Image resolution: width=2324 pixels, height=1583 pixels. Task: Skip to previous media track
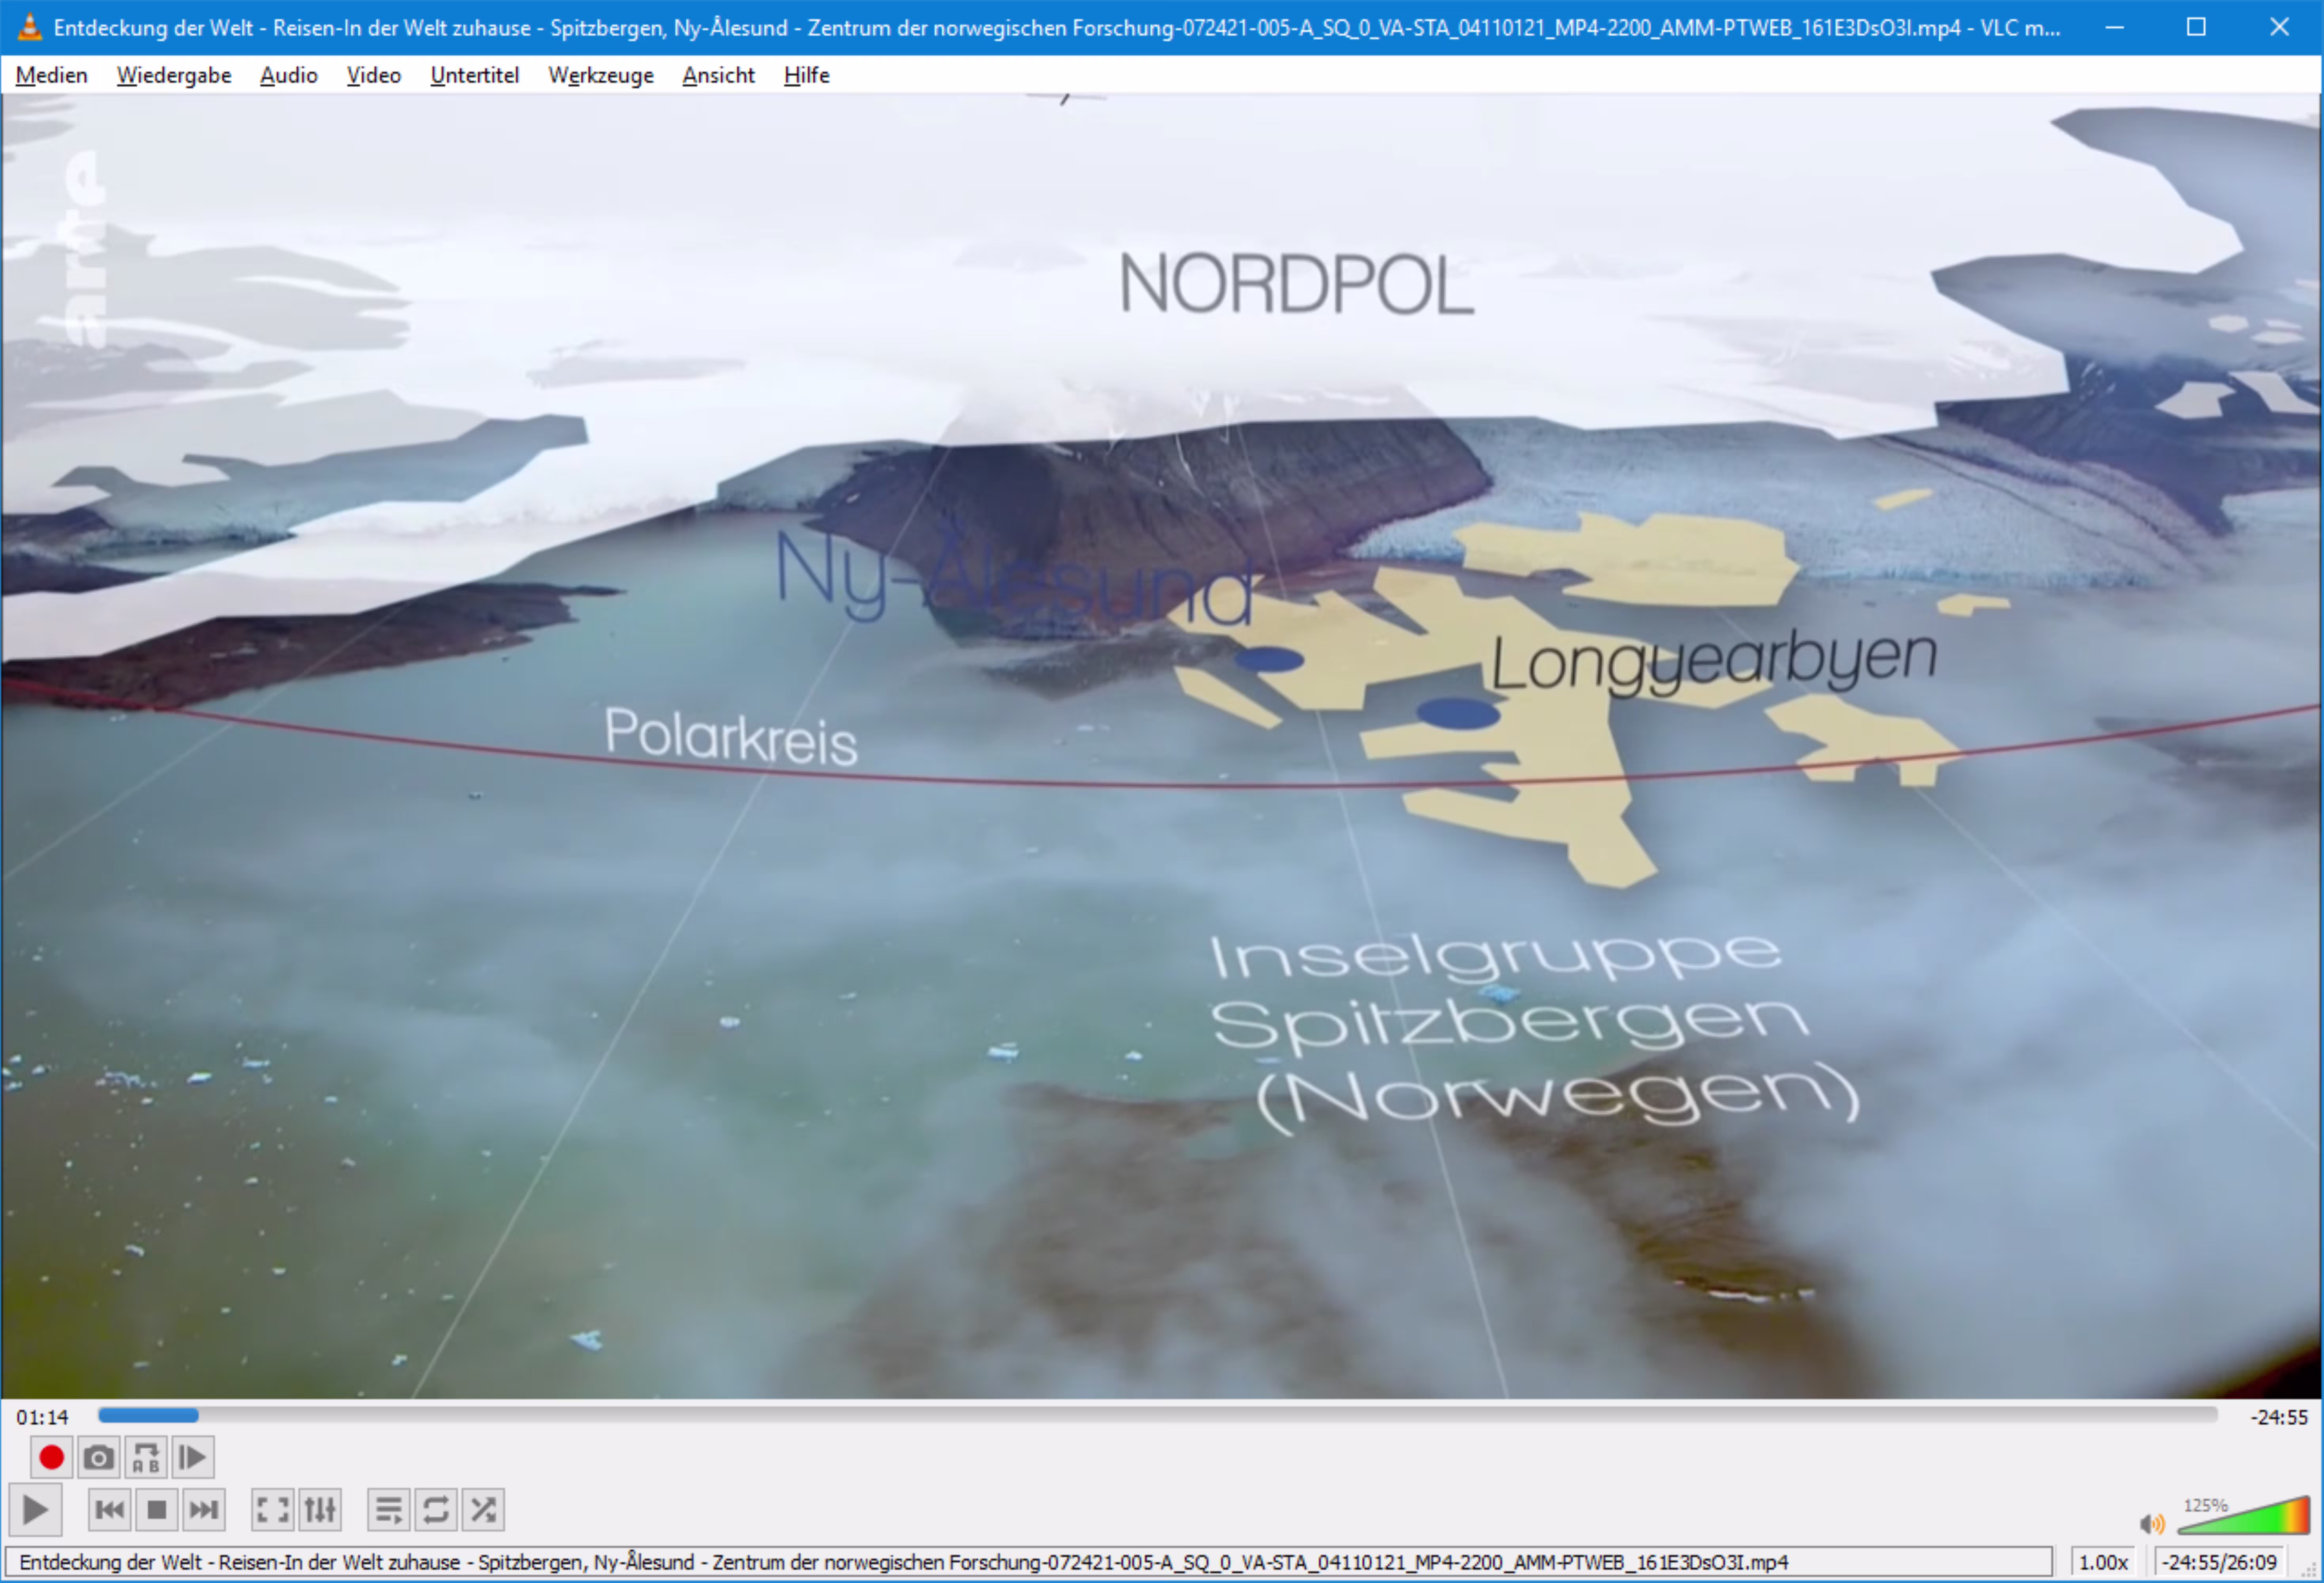(x=109, y=1509)
